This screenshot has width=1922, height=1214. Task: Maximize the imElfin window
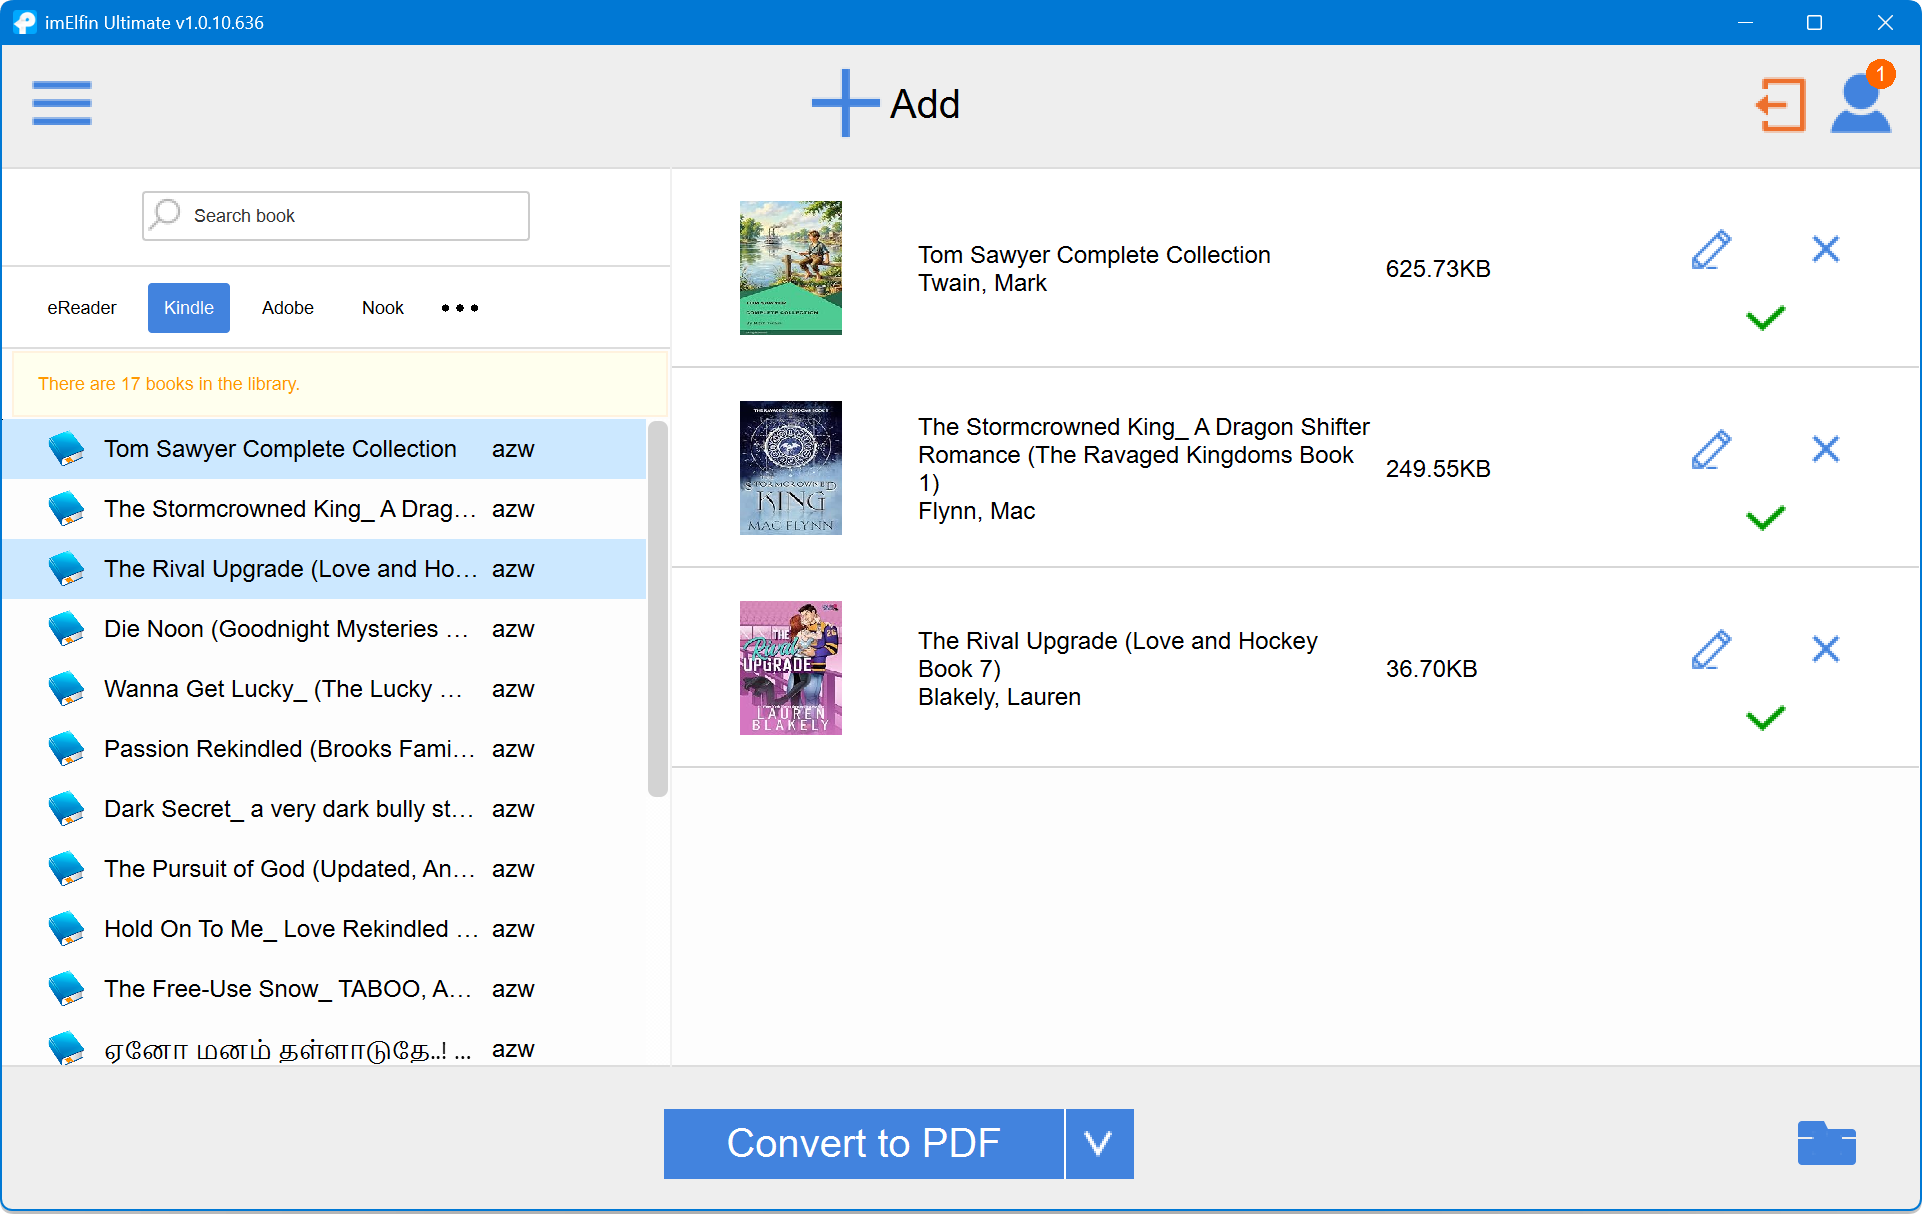click(1814, 22)
